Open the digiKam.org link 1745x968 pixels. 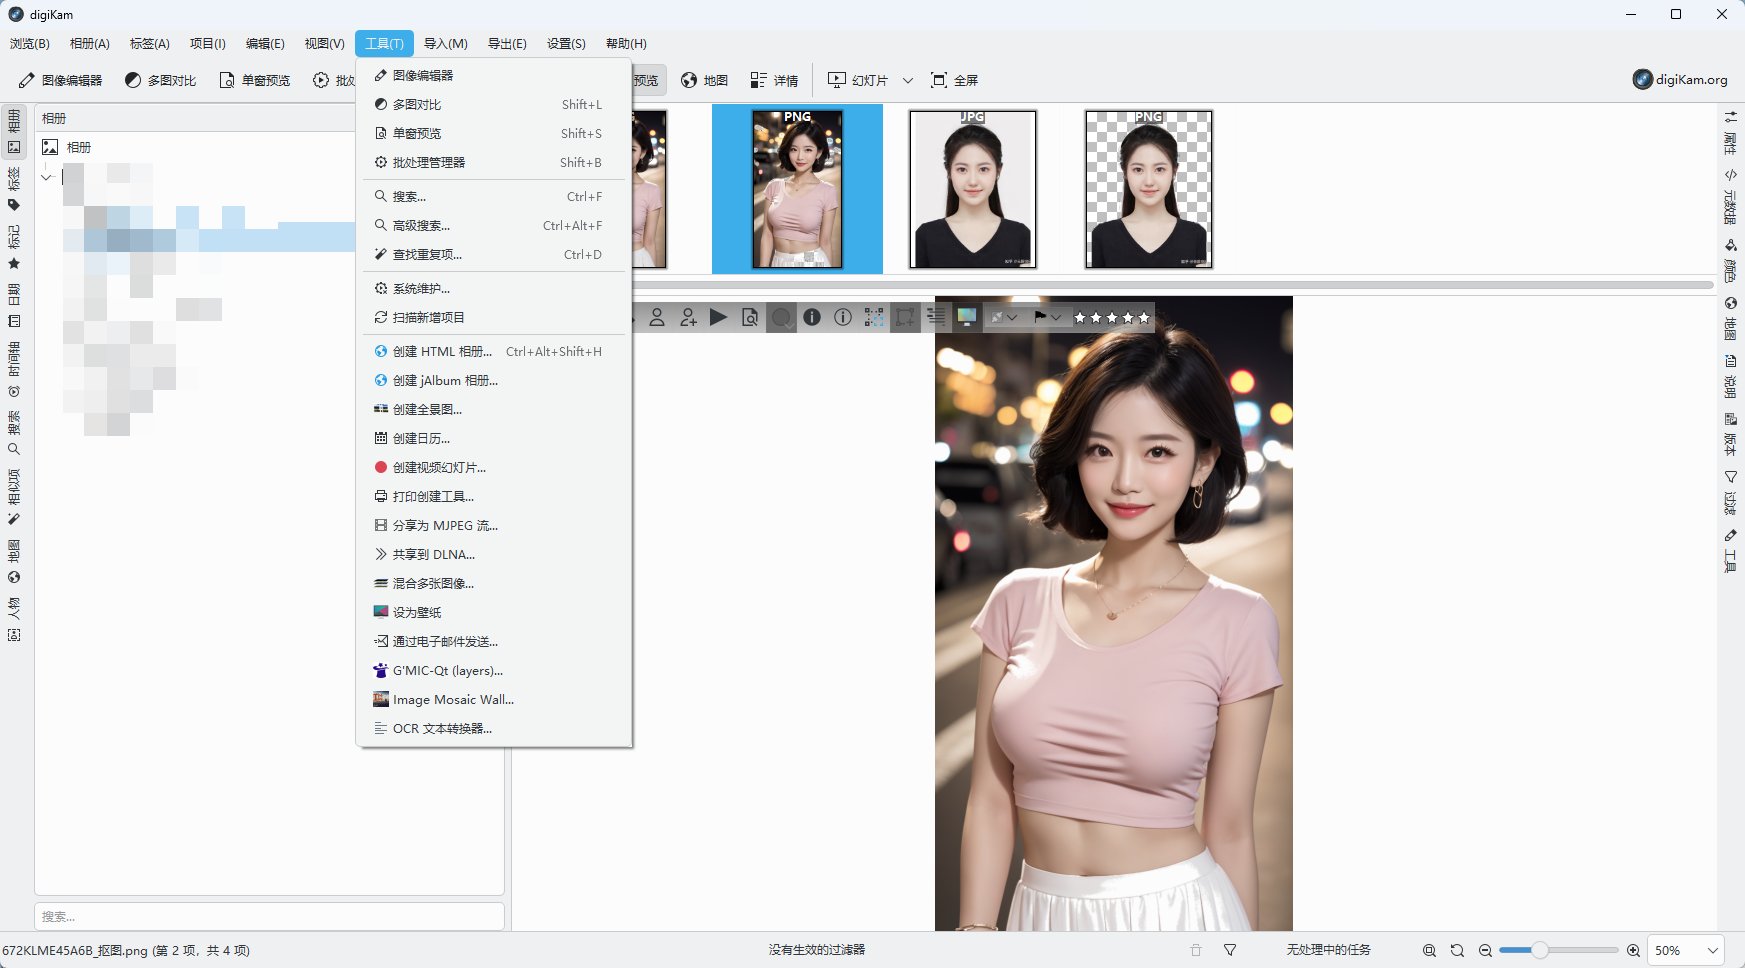(x=1680, y=79)
